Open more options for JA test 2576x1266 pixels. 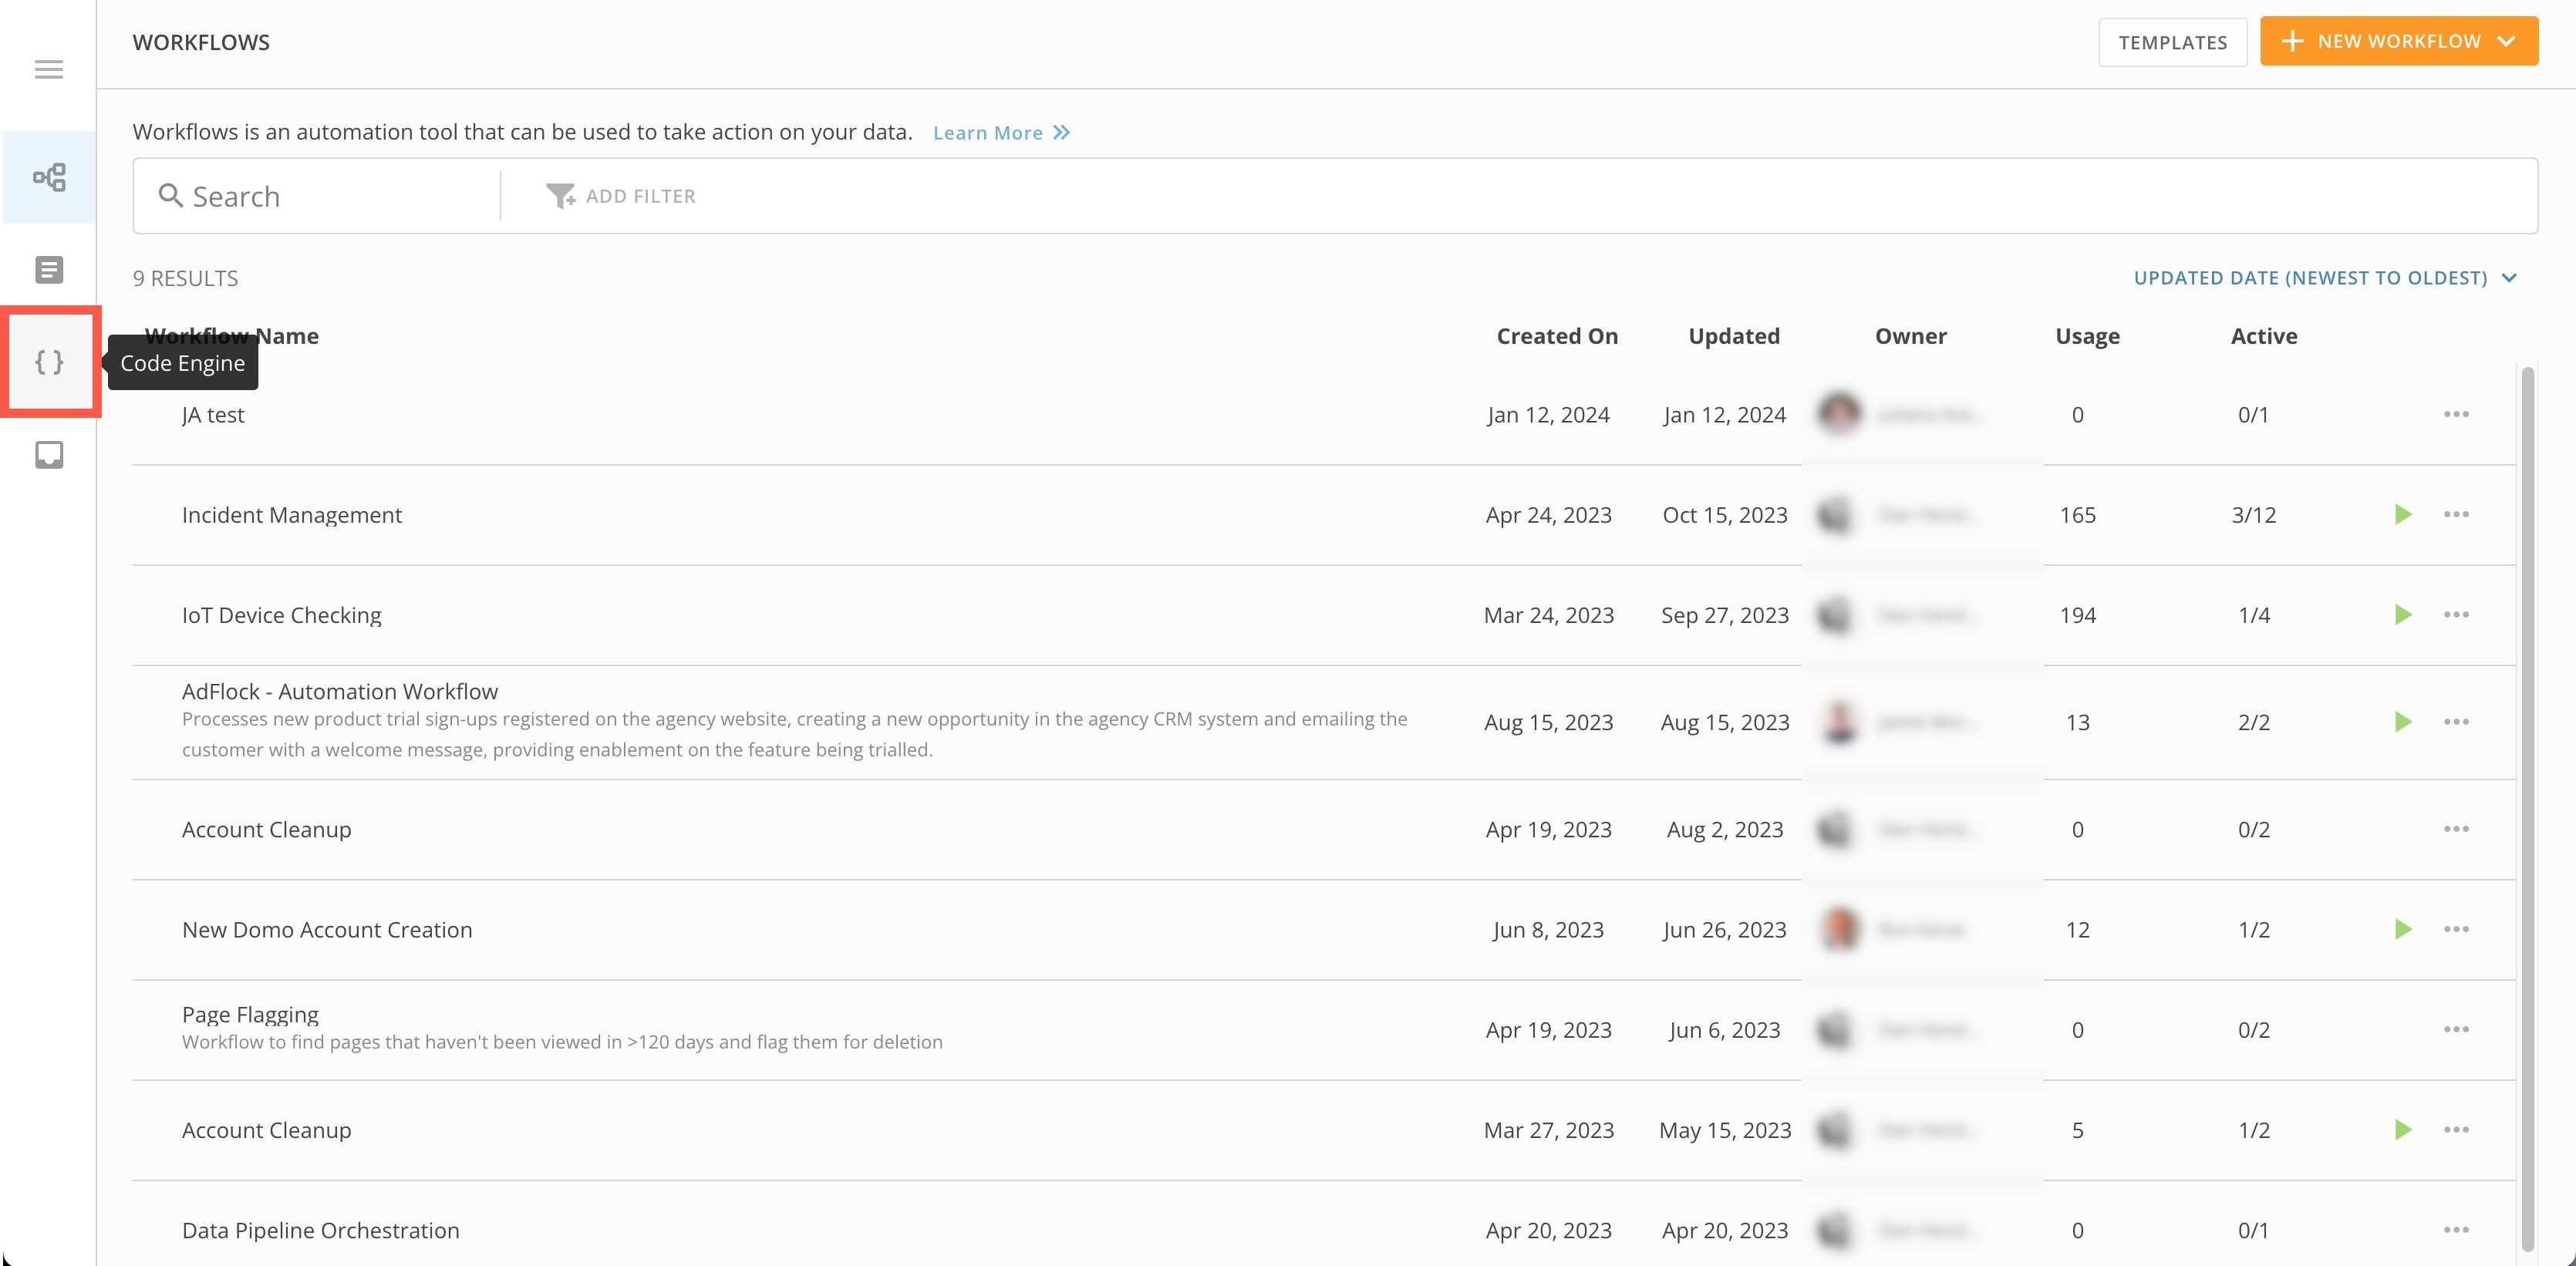coord(2456,414)
